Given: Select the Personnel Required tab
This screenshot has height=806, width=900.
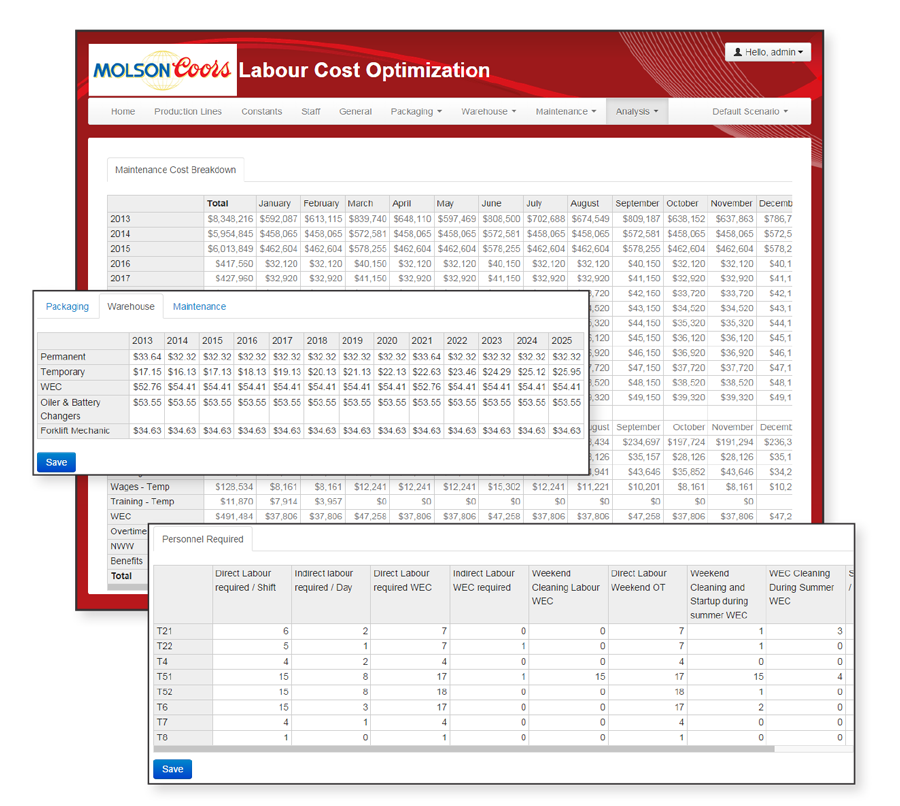Looking at the screenshot, I should tap(203, 539).
